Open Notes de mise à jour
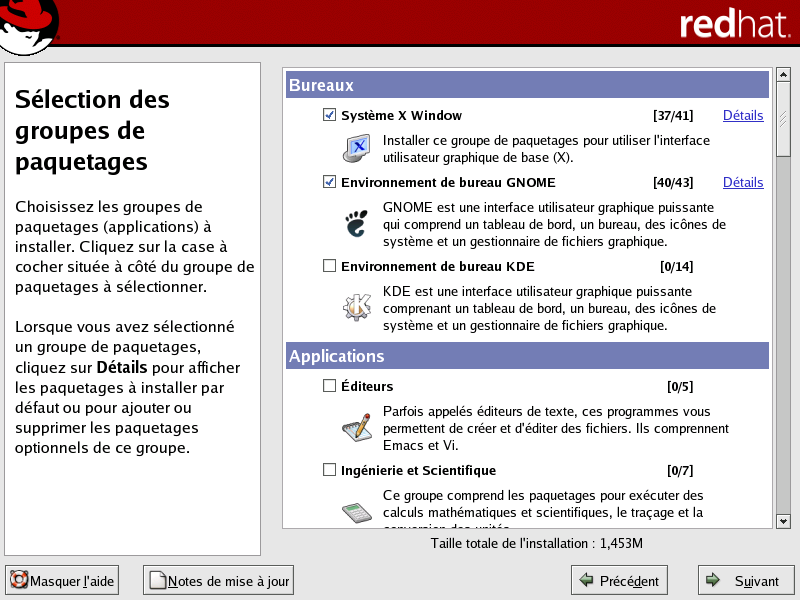 (x=219, y=581)
